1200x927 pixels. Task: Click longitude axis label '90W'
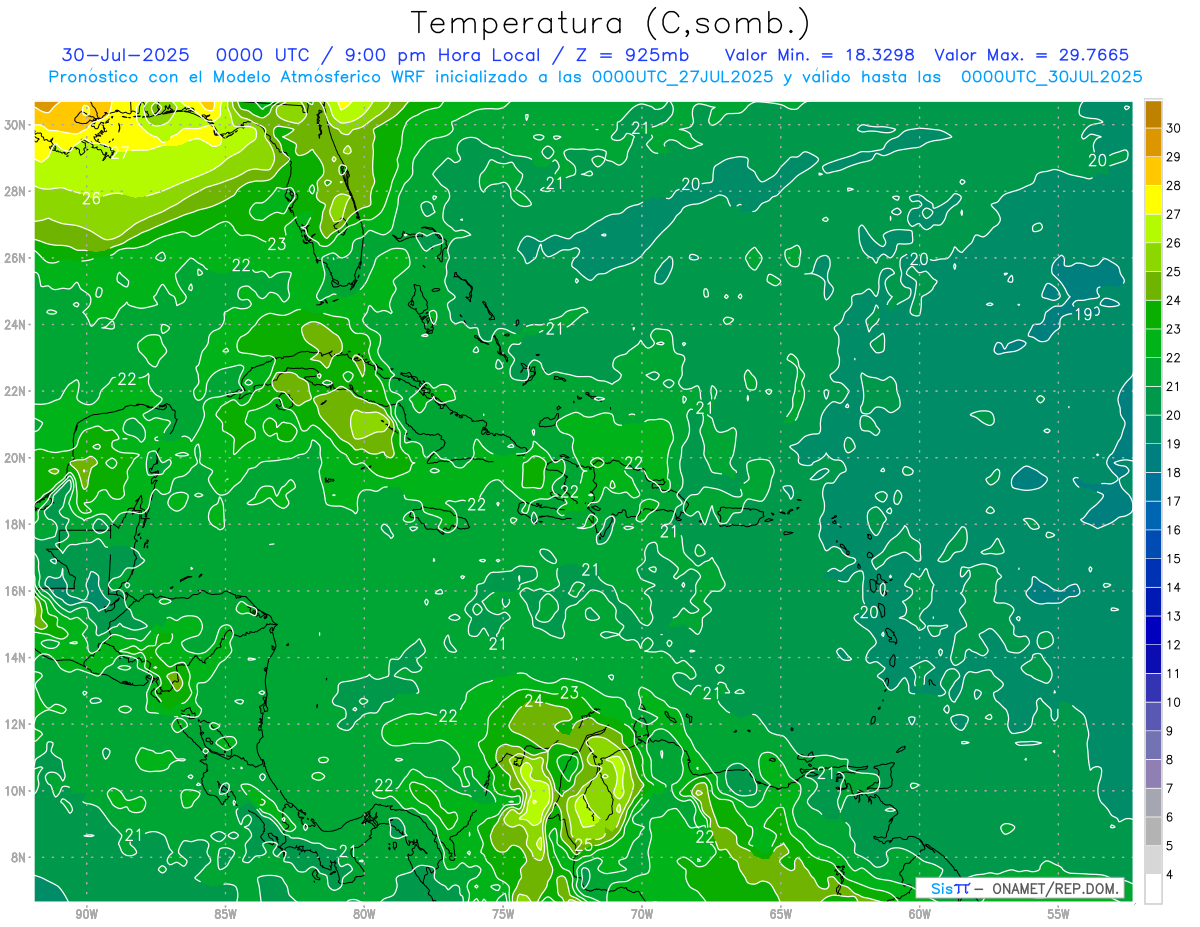point(87,914)
